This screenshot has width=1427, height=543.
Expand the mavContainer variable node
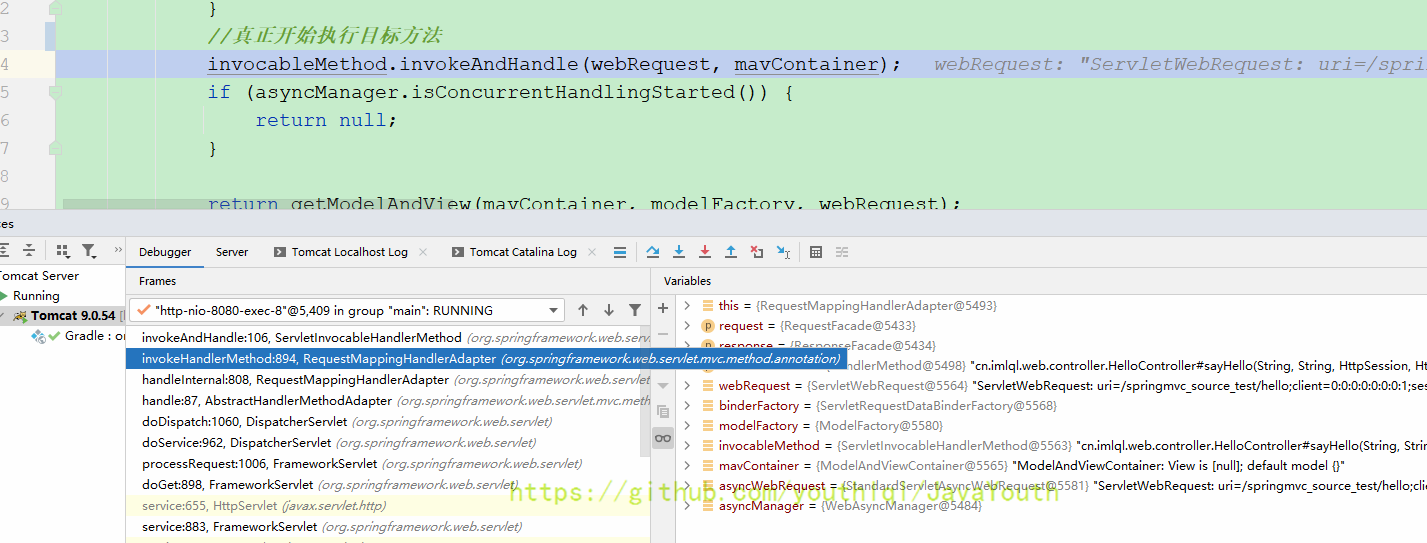point(688,466)
